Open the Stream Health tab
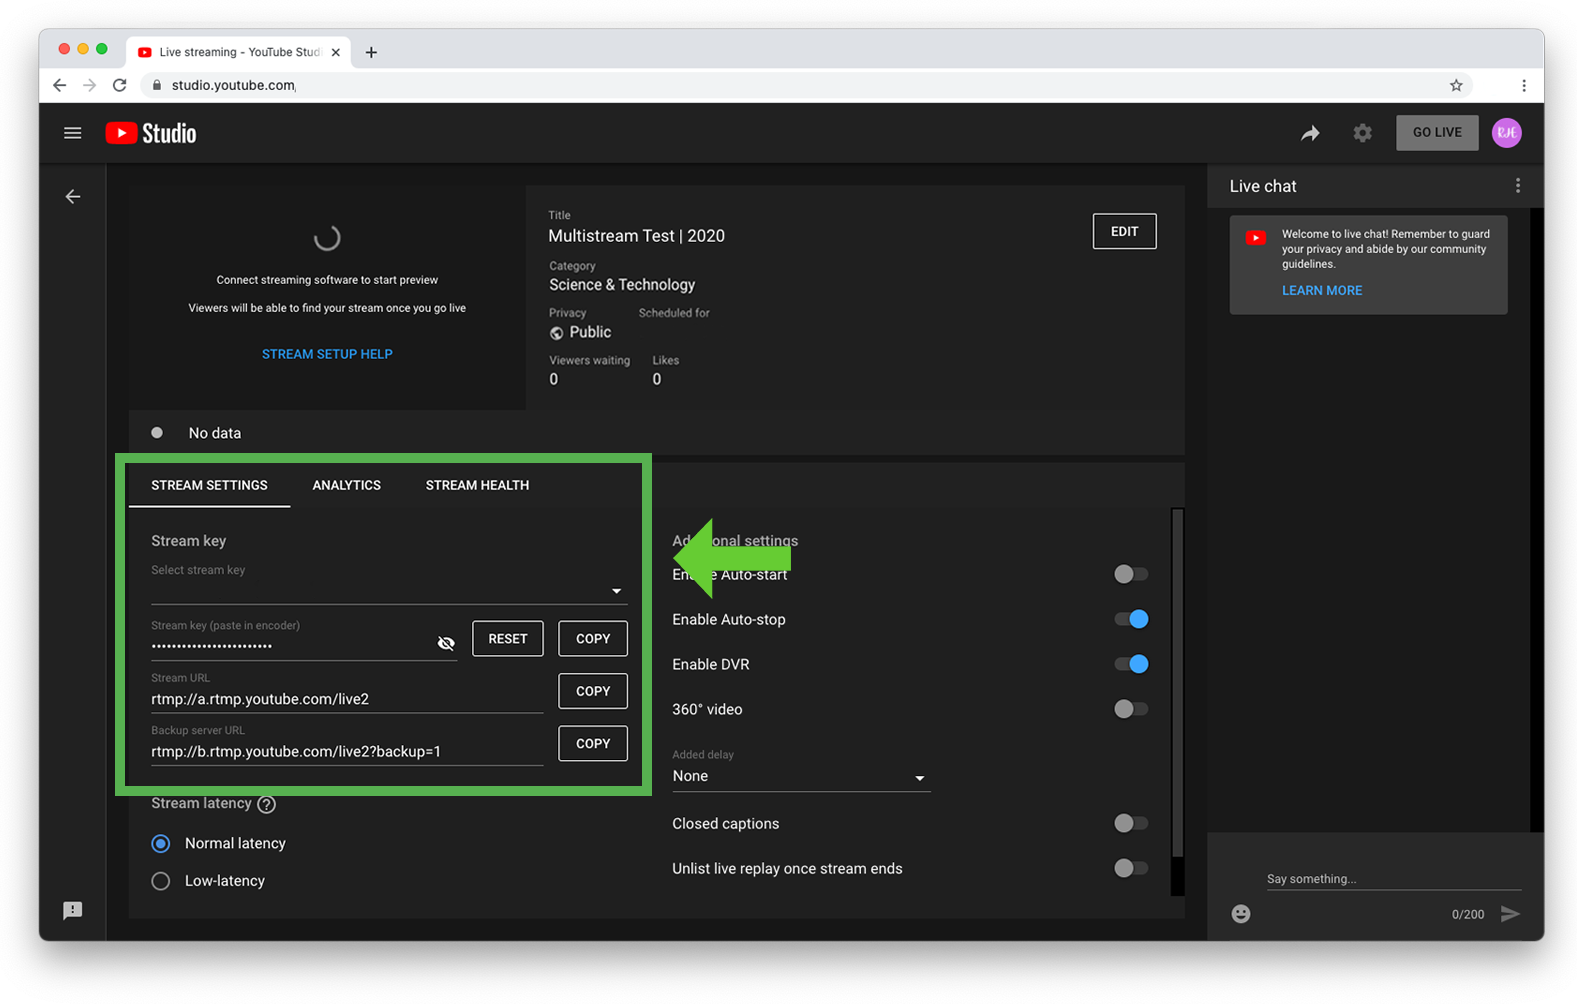1577x1004 pixels. tap(477, 485)
